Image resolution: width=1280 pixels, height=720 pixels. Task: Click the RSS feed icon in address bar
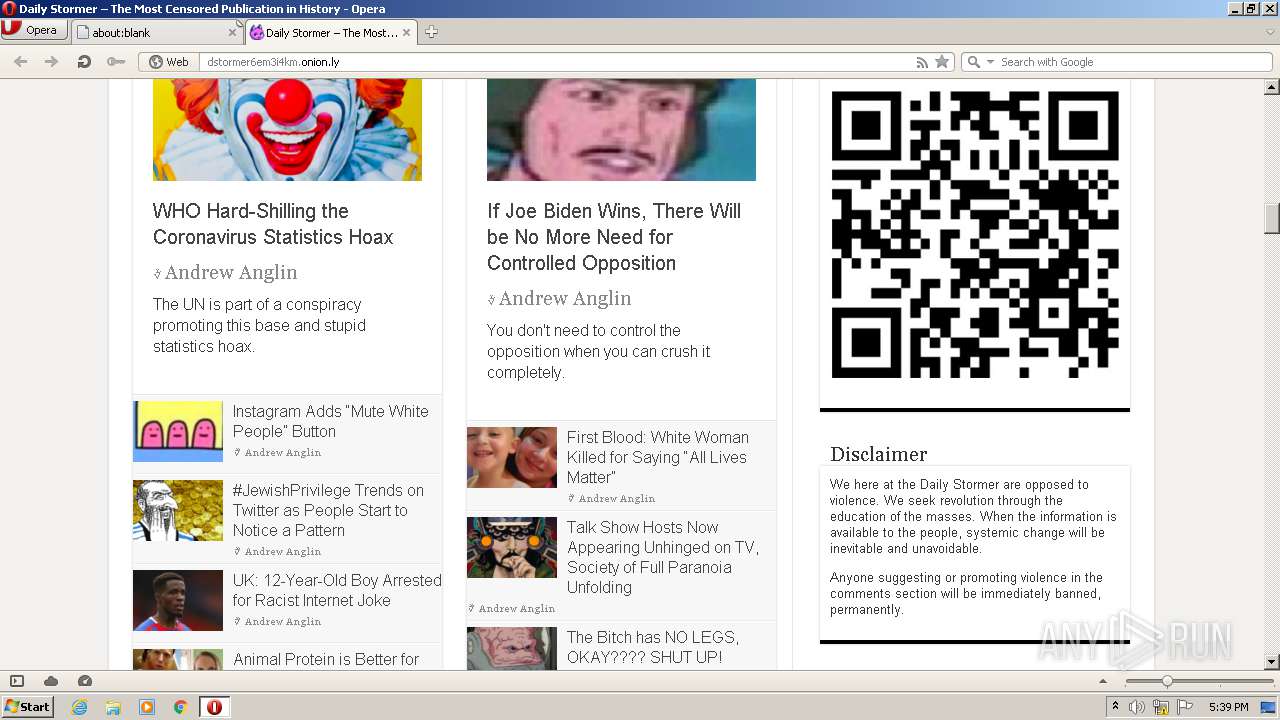[x=922, y=62]
